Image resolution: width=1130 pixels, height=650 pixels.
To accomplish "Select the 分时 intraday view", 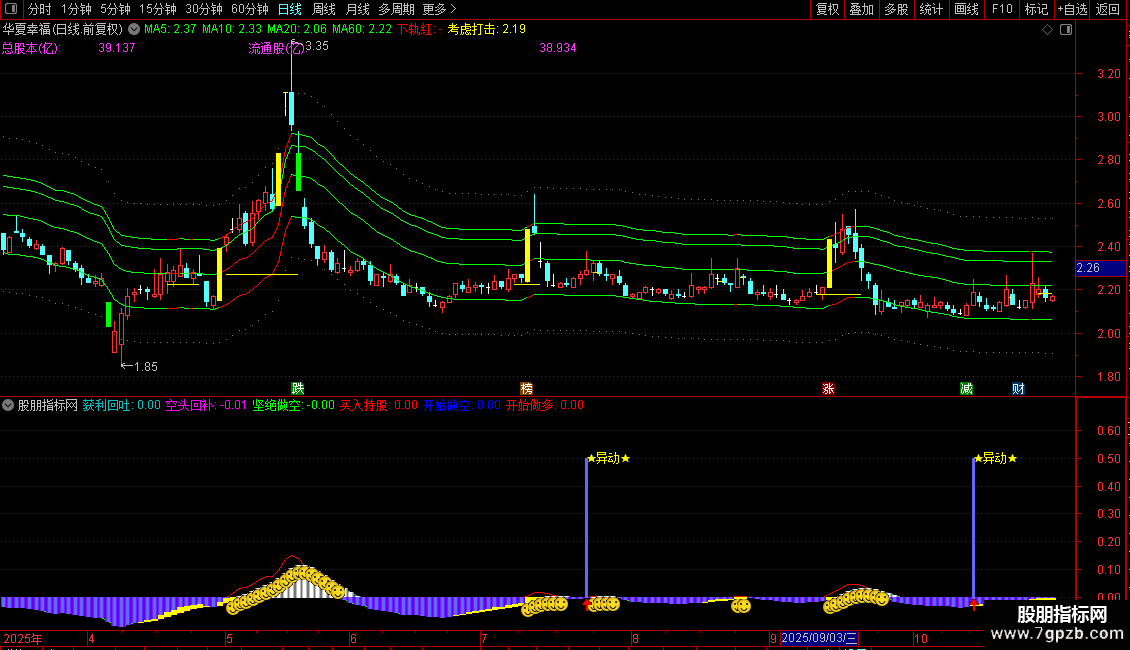I will pos(39,9).
